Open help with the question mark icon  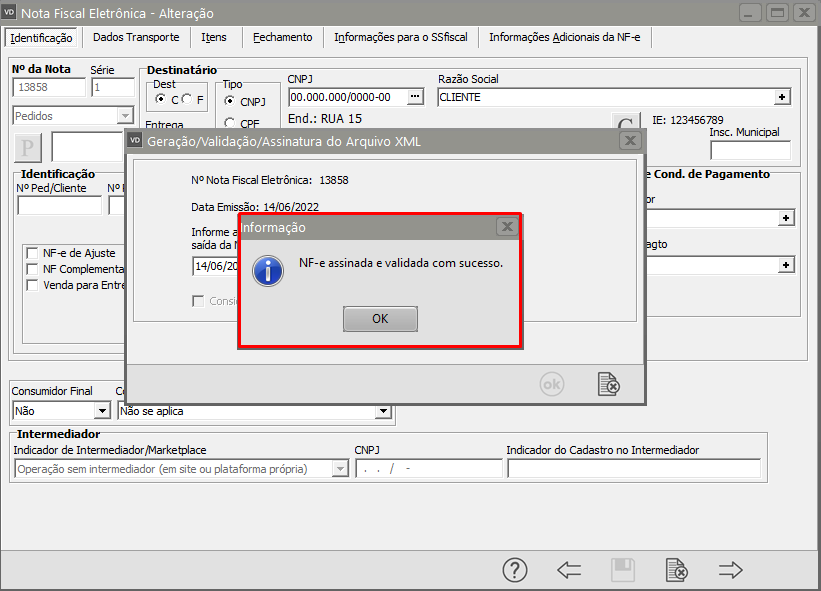[x=515, y=570]
